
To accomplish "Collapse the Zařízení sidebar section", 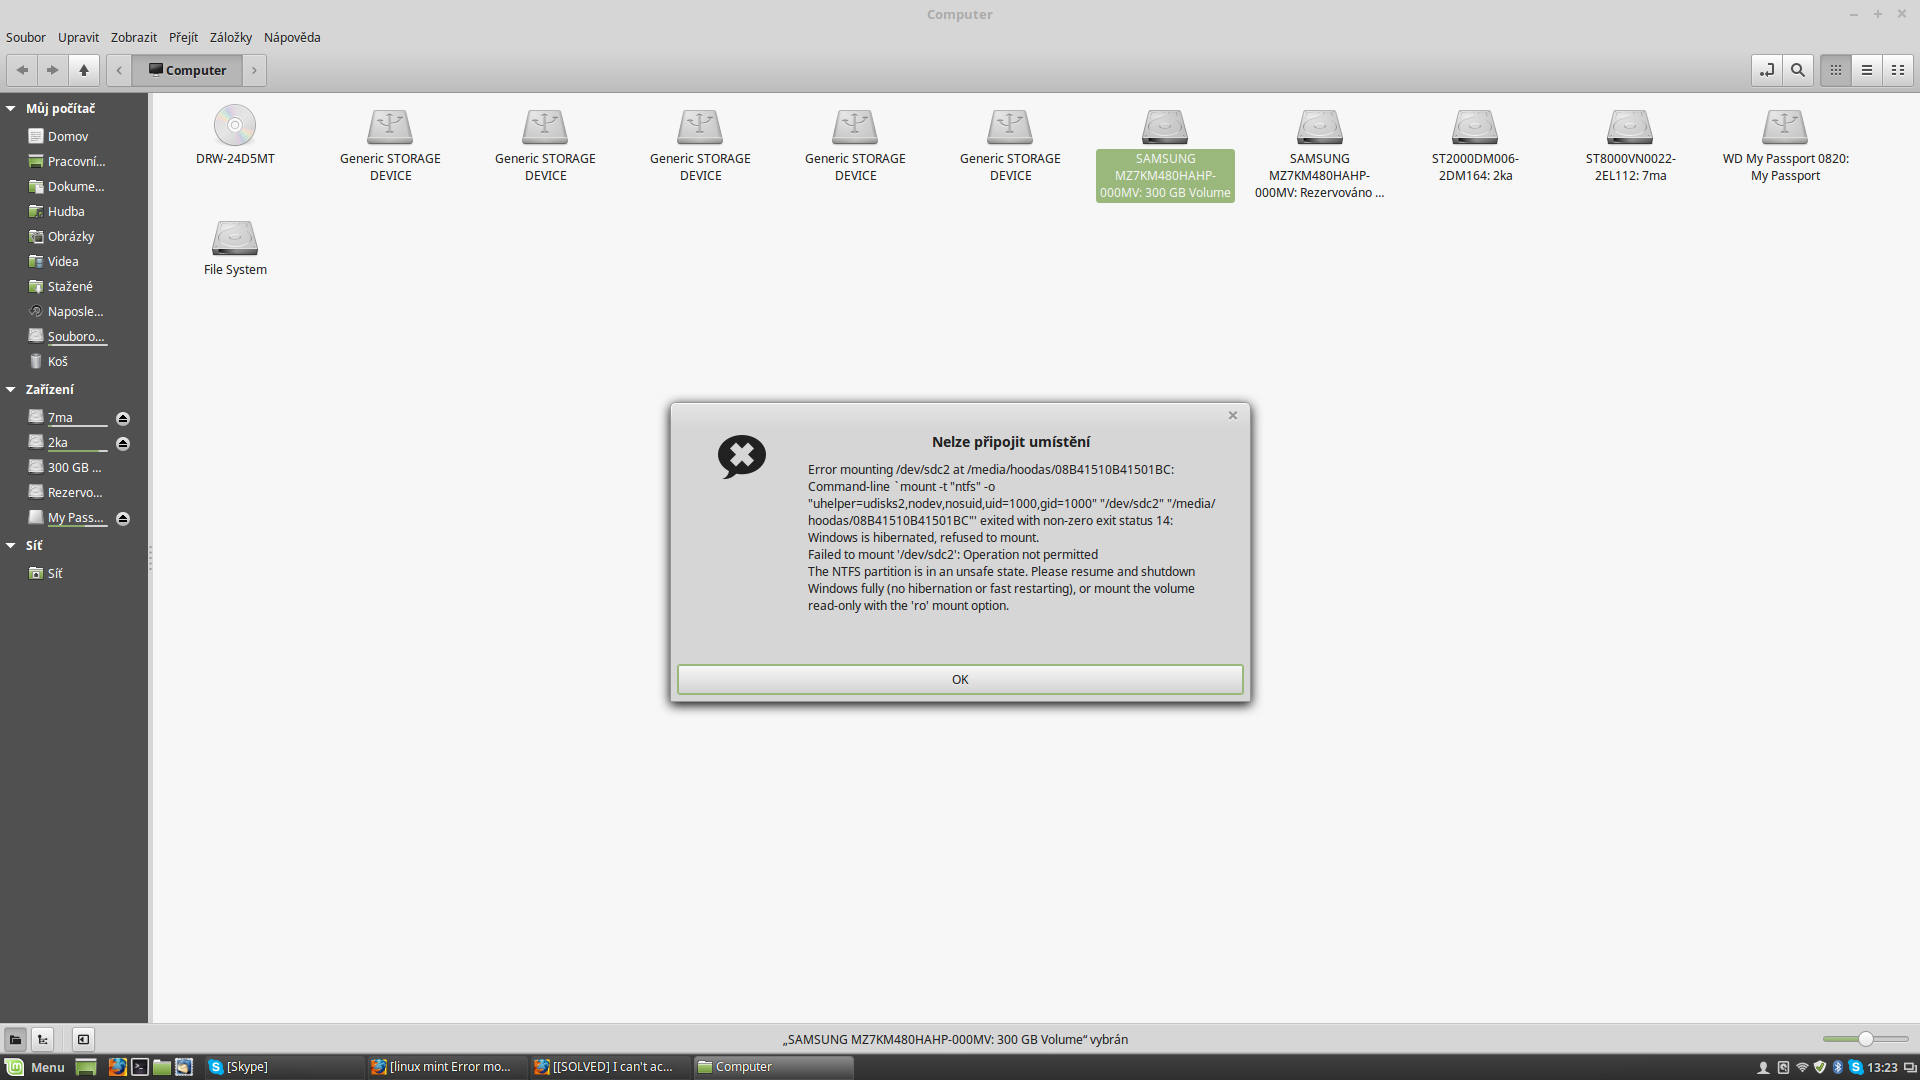I will [11, 389].
